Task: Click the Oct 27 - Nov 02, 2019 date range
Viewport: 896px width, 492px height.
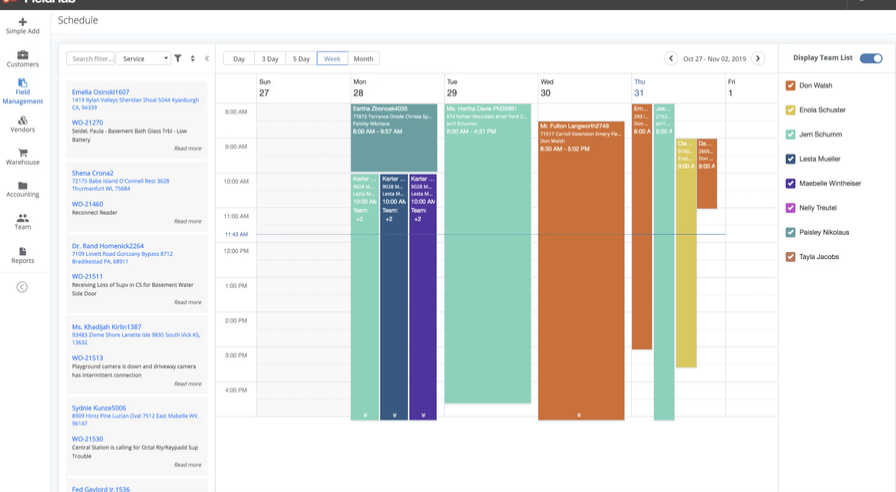Action: coord(714,58)
